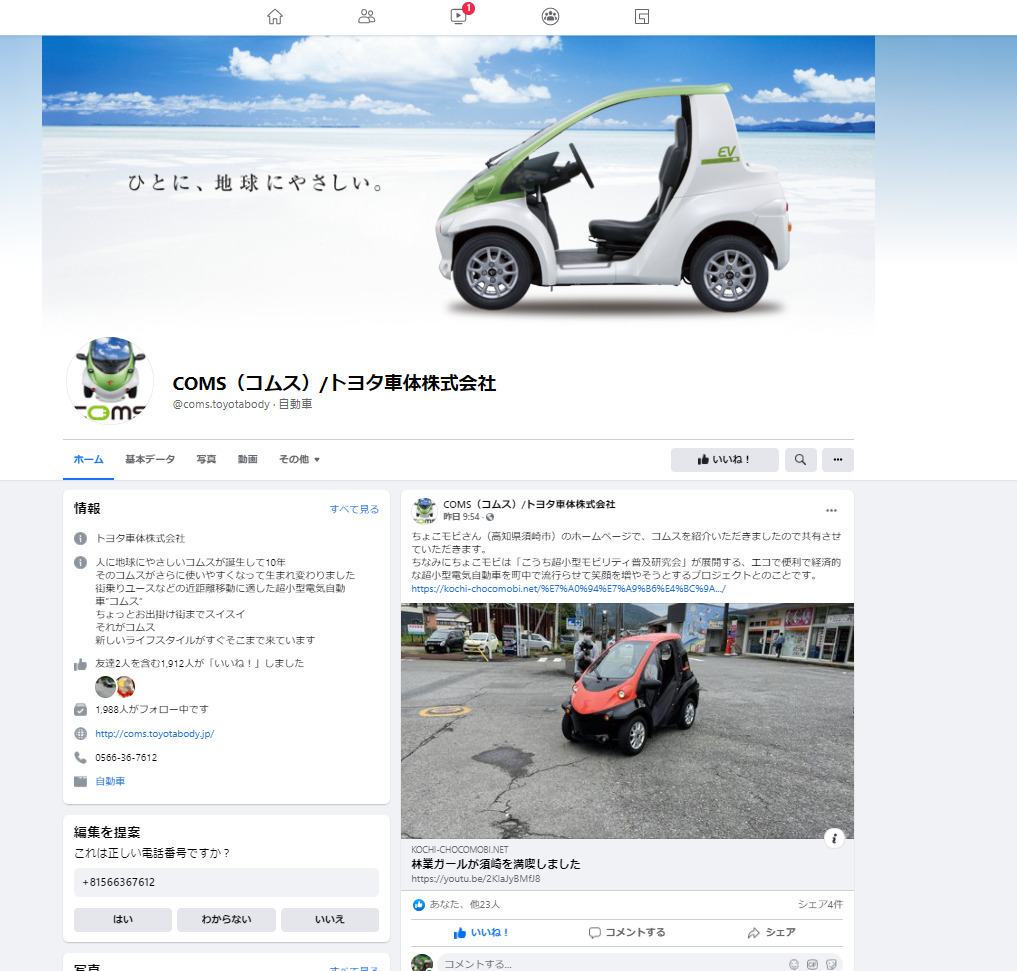1017x971 pixels.
Task: Toggle いいね！ on the COMS post
Action: [481, 933]
